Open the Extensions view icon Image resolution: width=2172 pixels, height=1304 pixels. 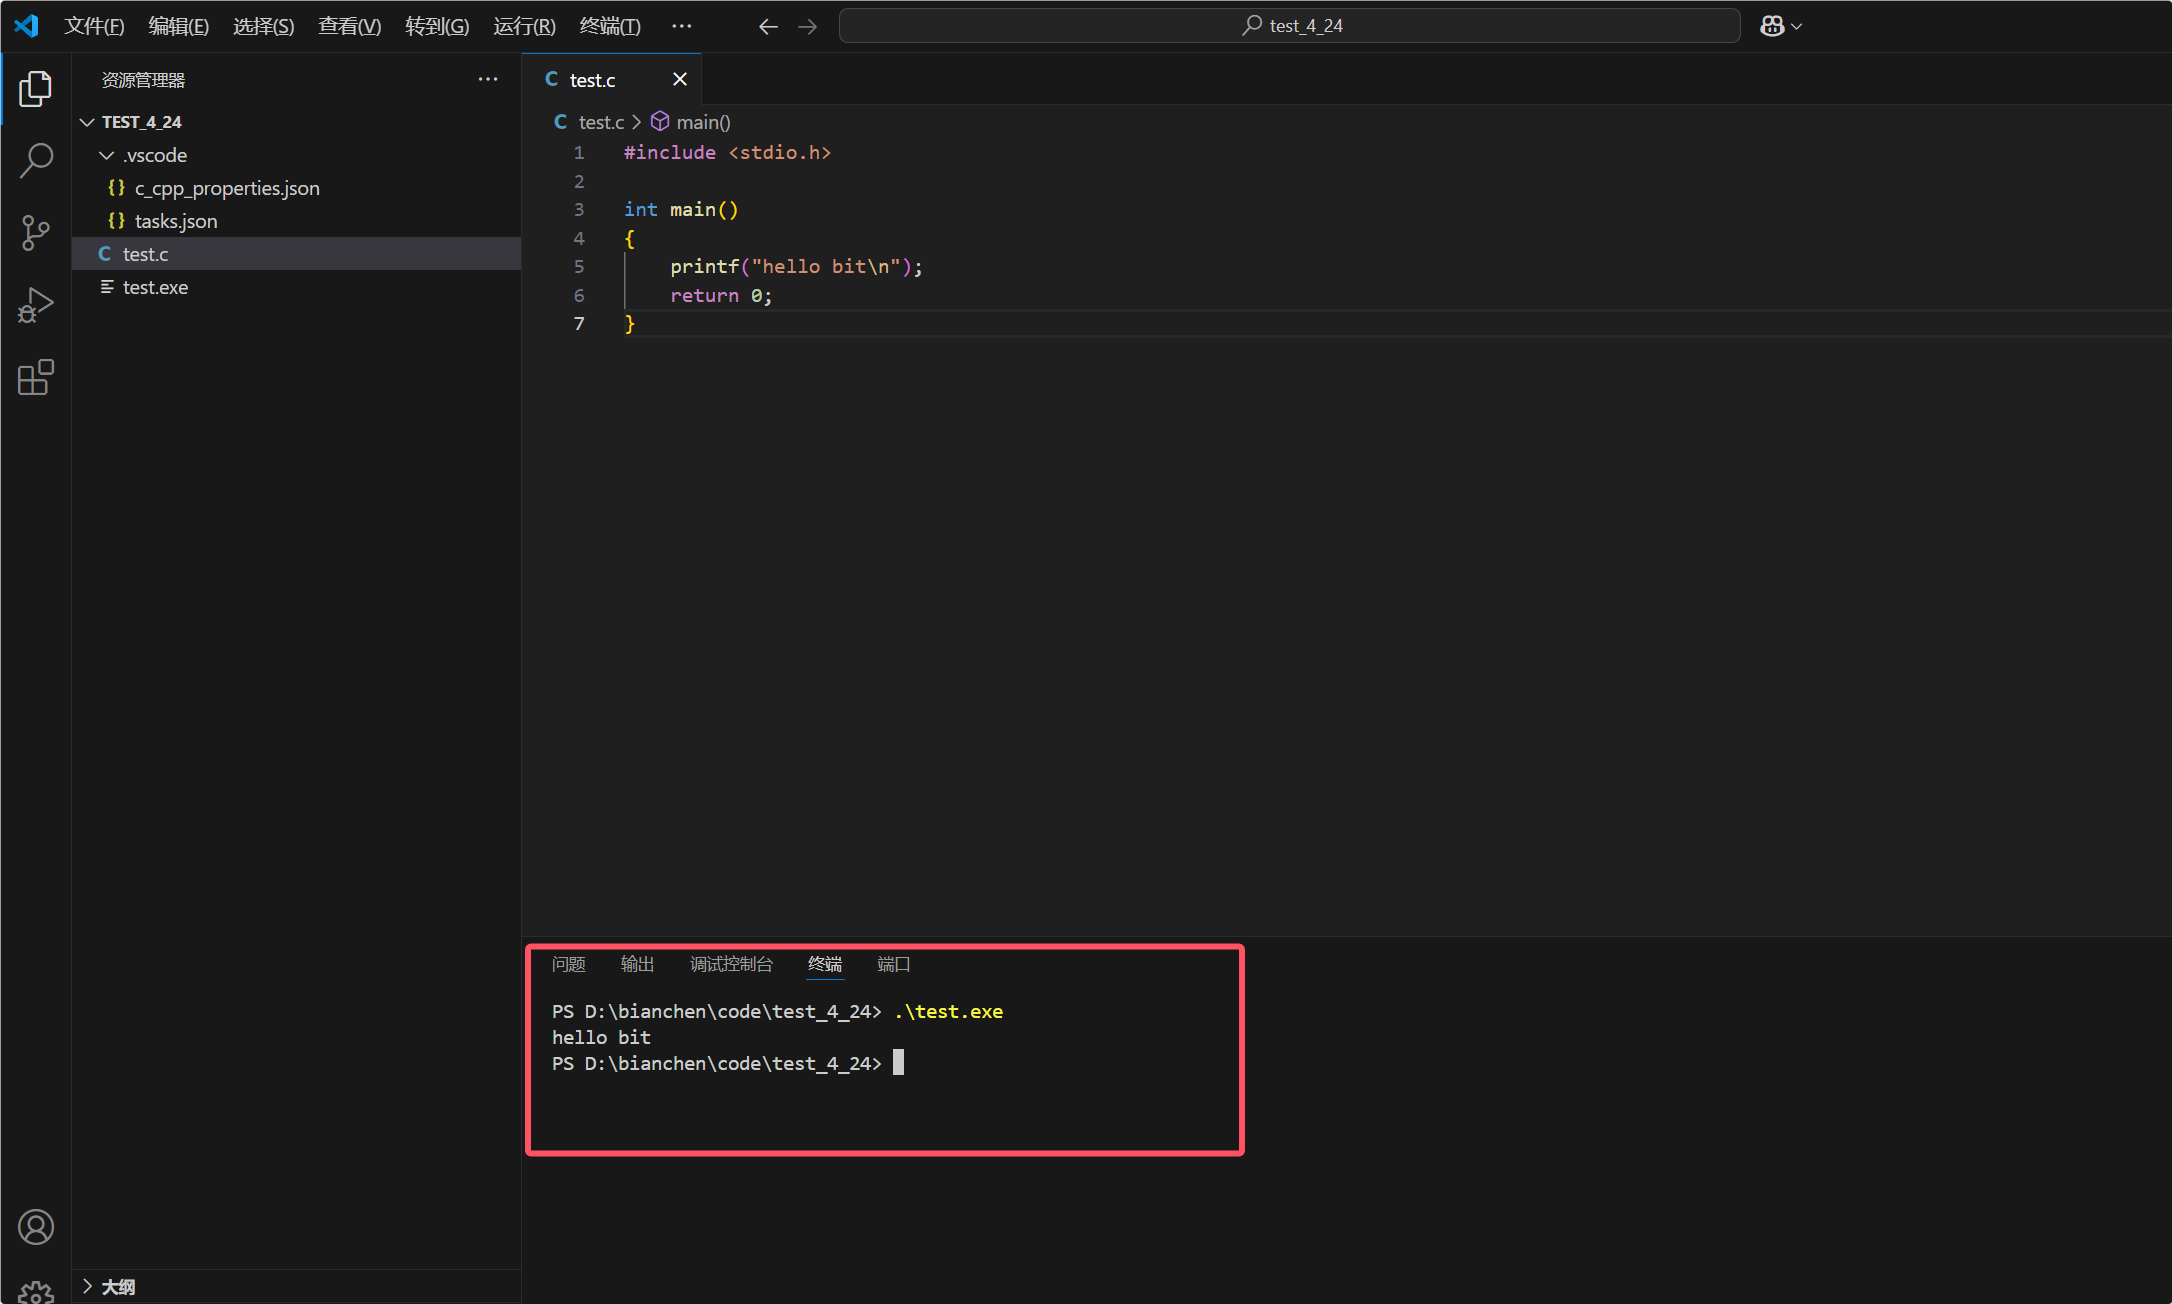pyautogui.click(x=35, y=378)
